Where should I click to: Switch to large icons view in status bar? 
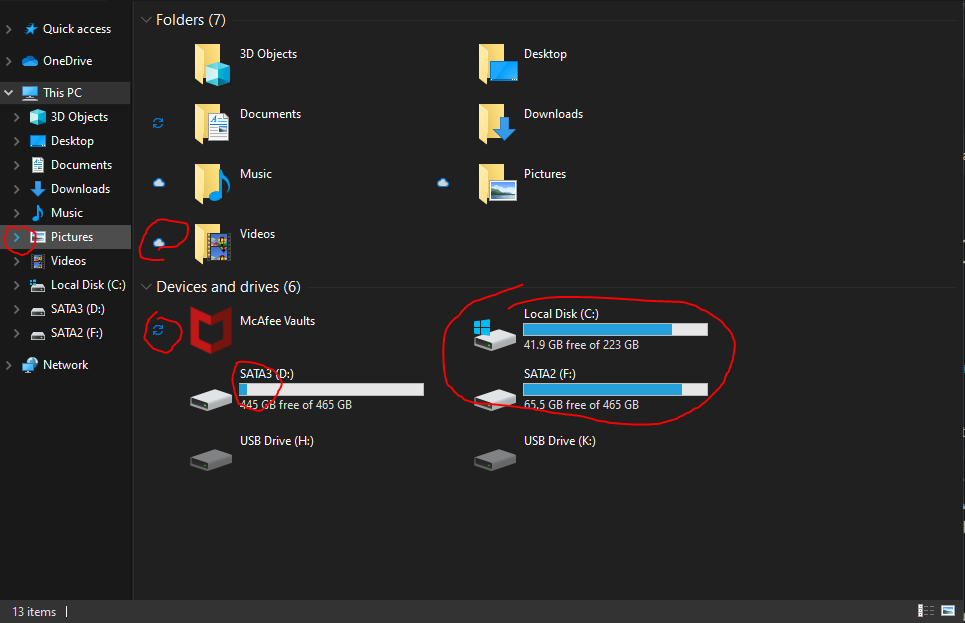(x=948, y=611)
